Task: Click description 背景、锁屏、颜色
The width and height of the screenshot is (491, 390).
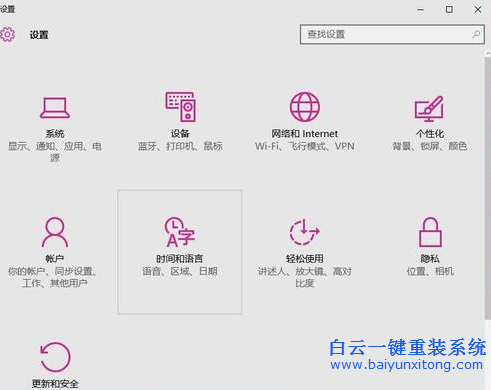Action: point(430,146)
